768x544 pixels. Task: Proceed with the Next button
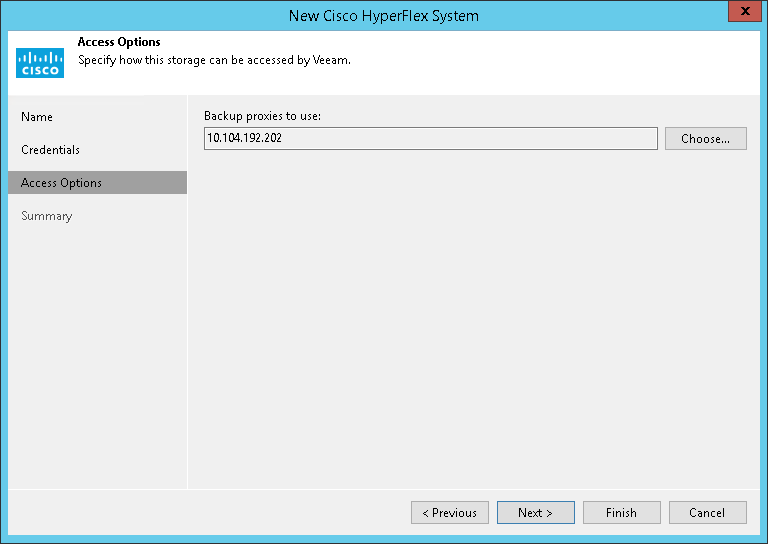536,513
